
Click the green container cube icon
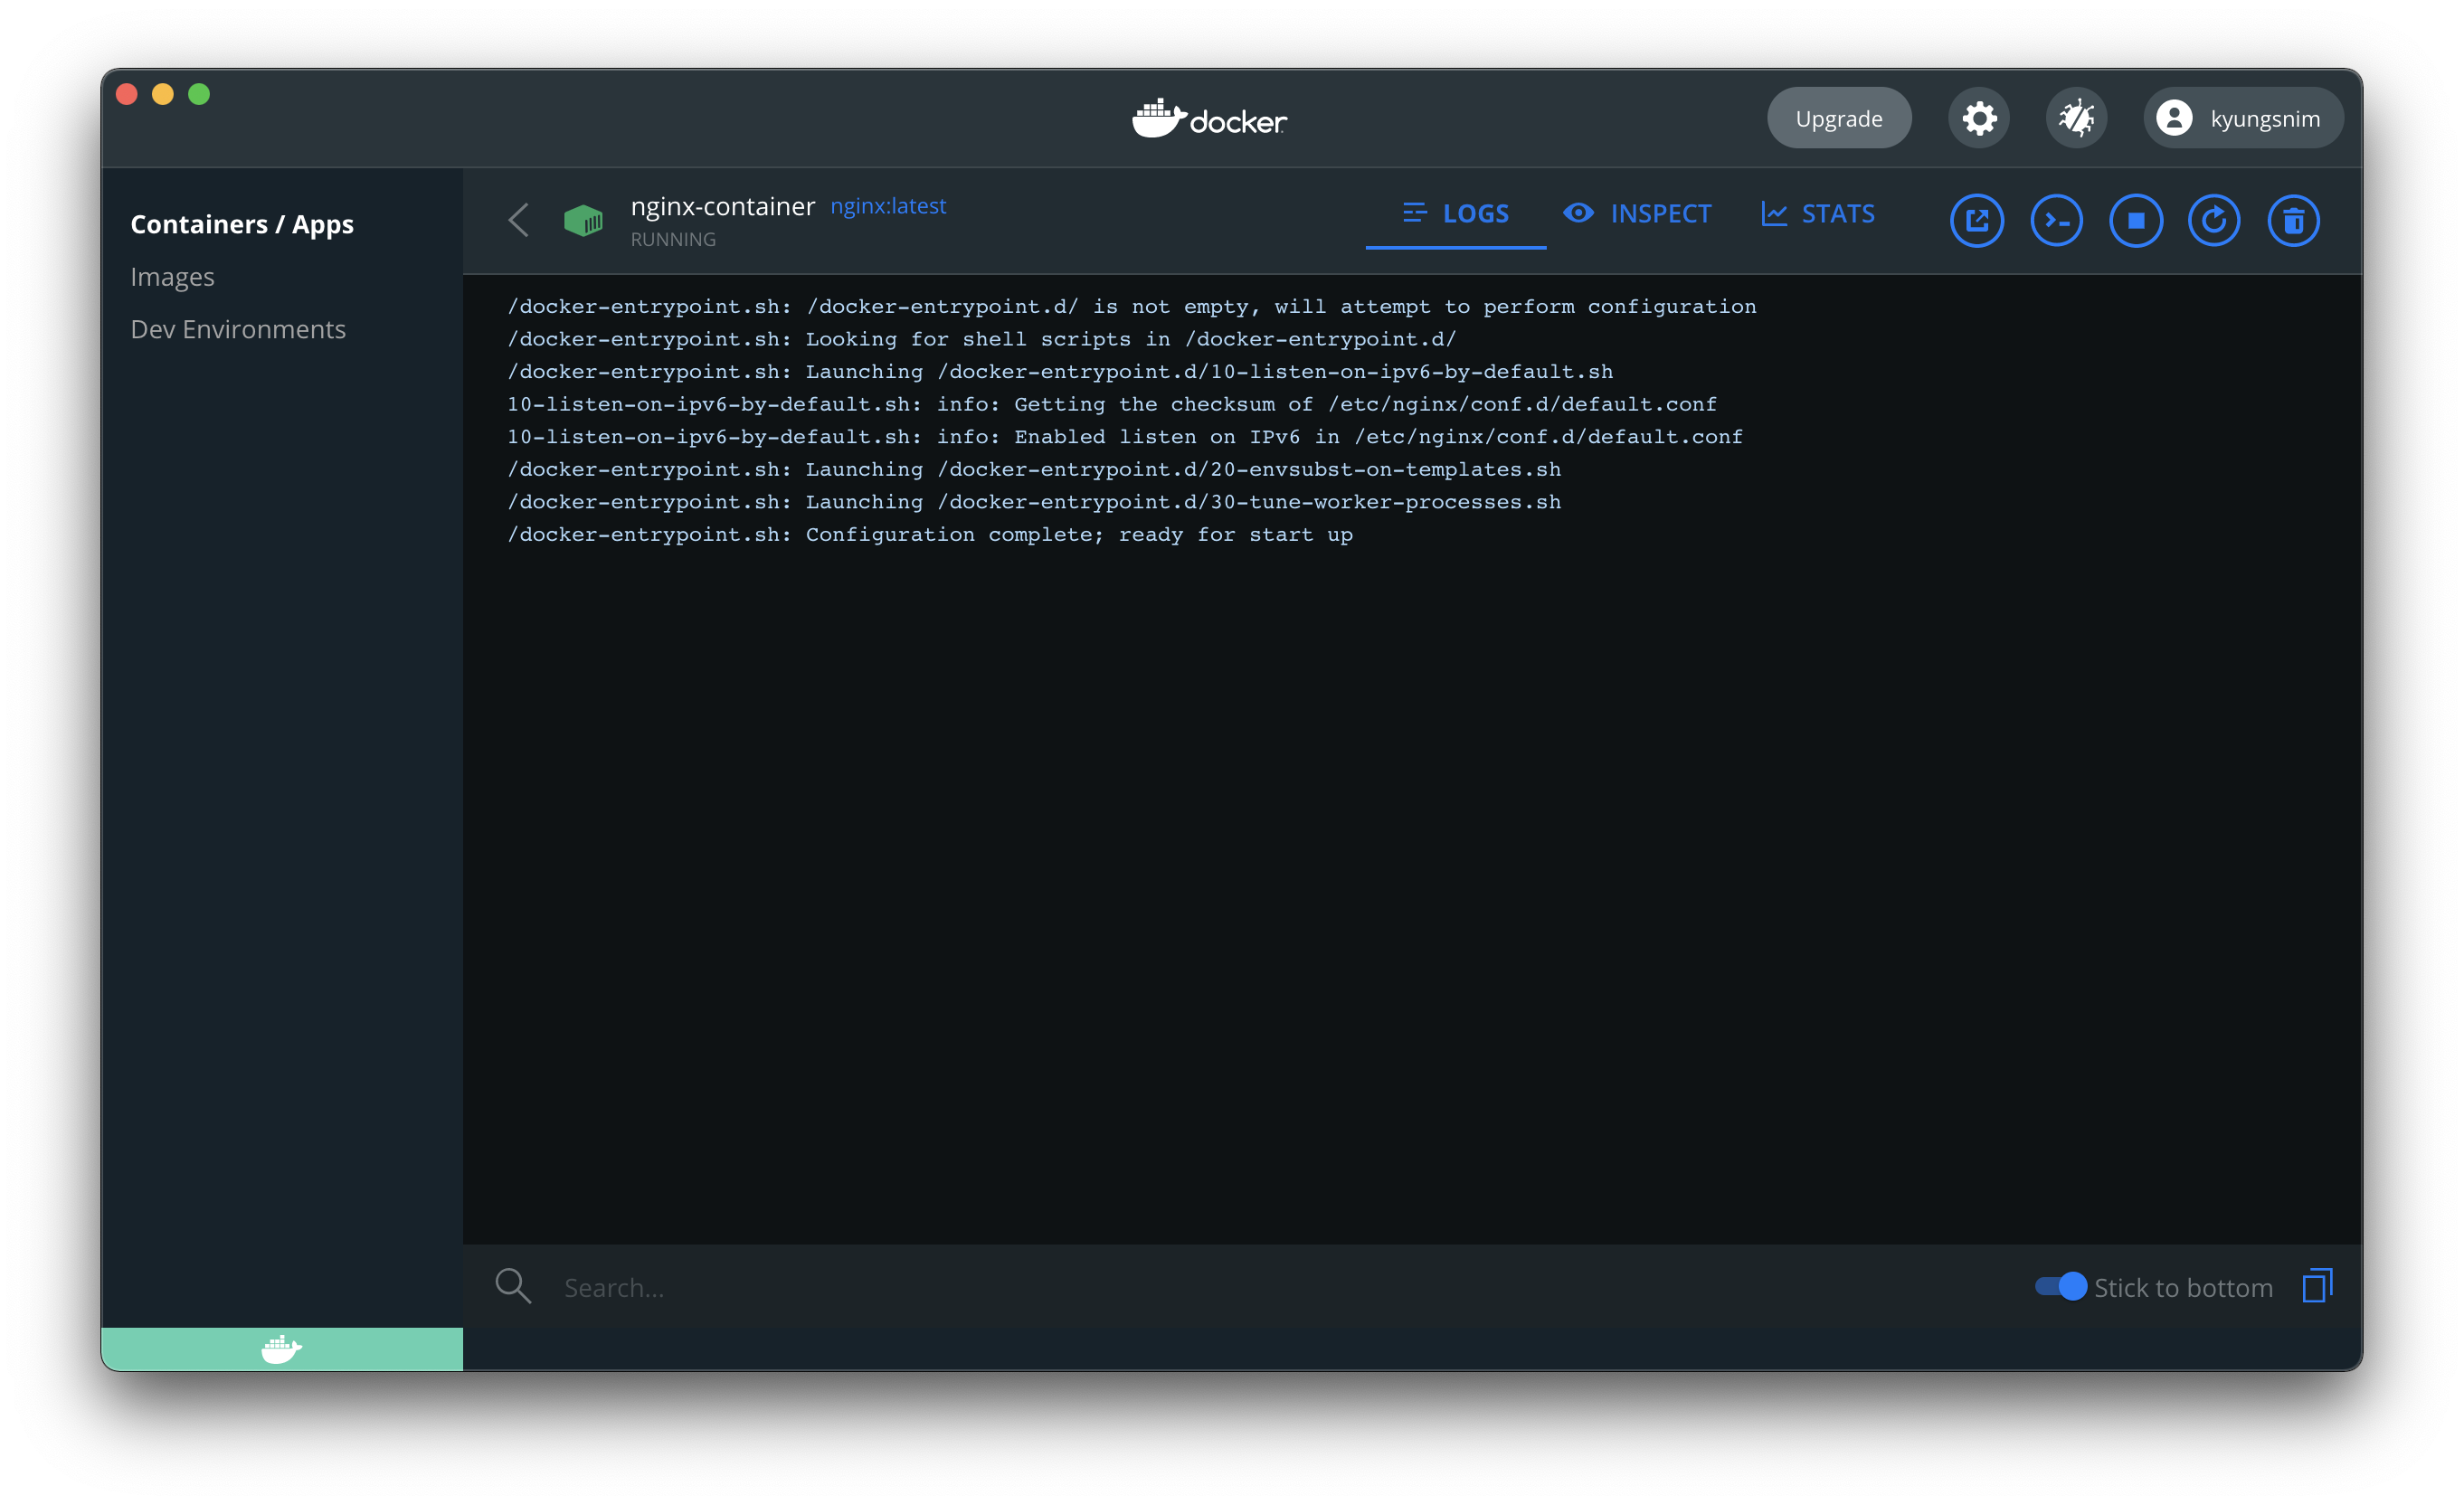coord(583,220)
